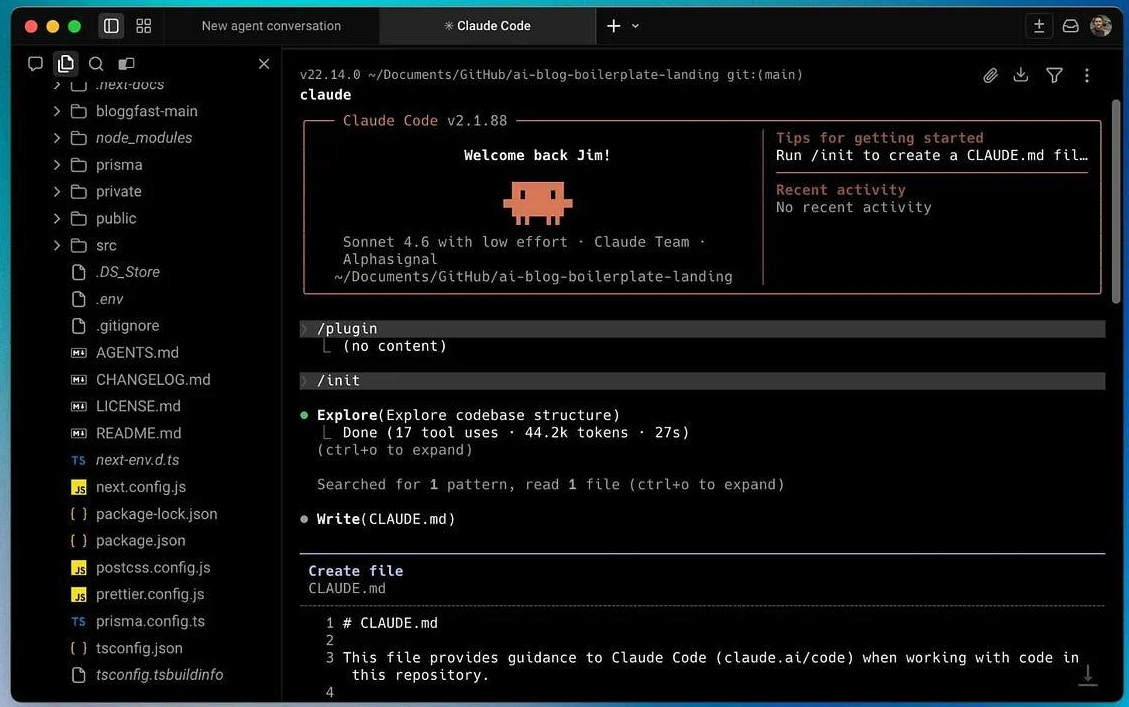Open prisma.config.ts file
This screenshot has height=707, width=1129.
tap(150, 621)
